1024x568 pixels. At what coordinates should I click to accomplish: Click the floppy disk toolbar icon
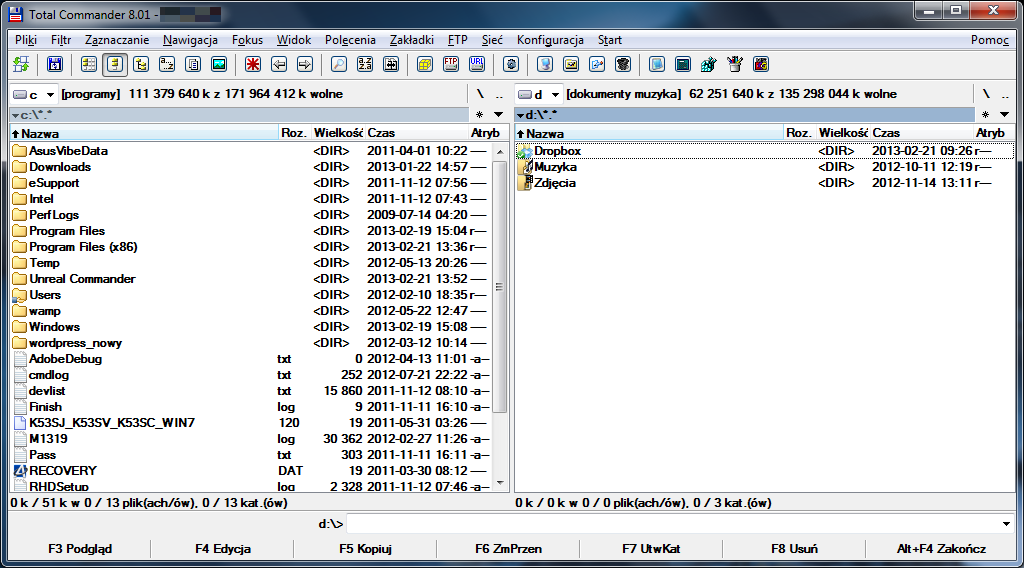tap(55, 64)
